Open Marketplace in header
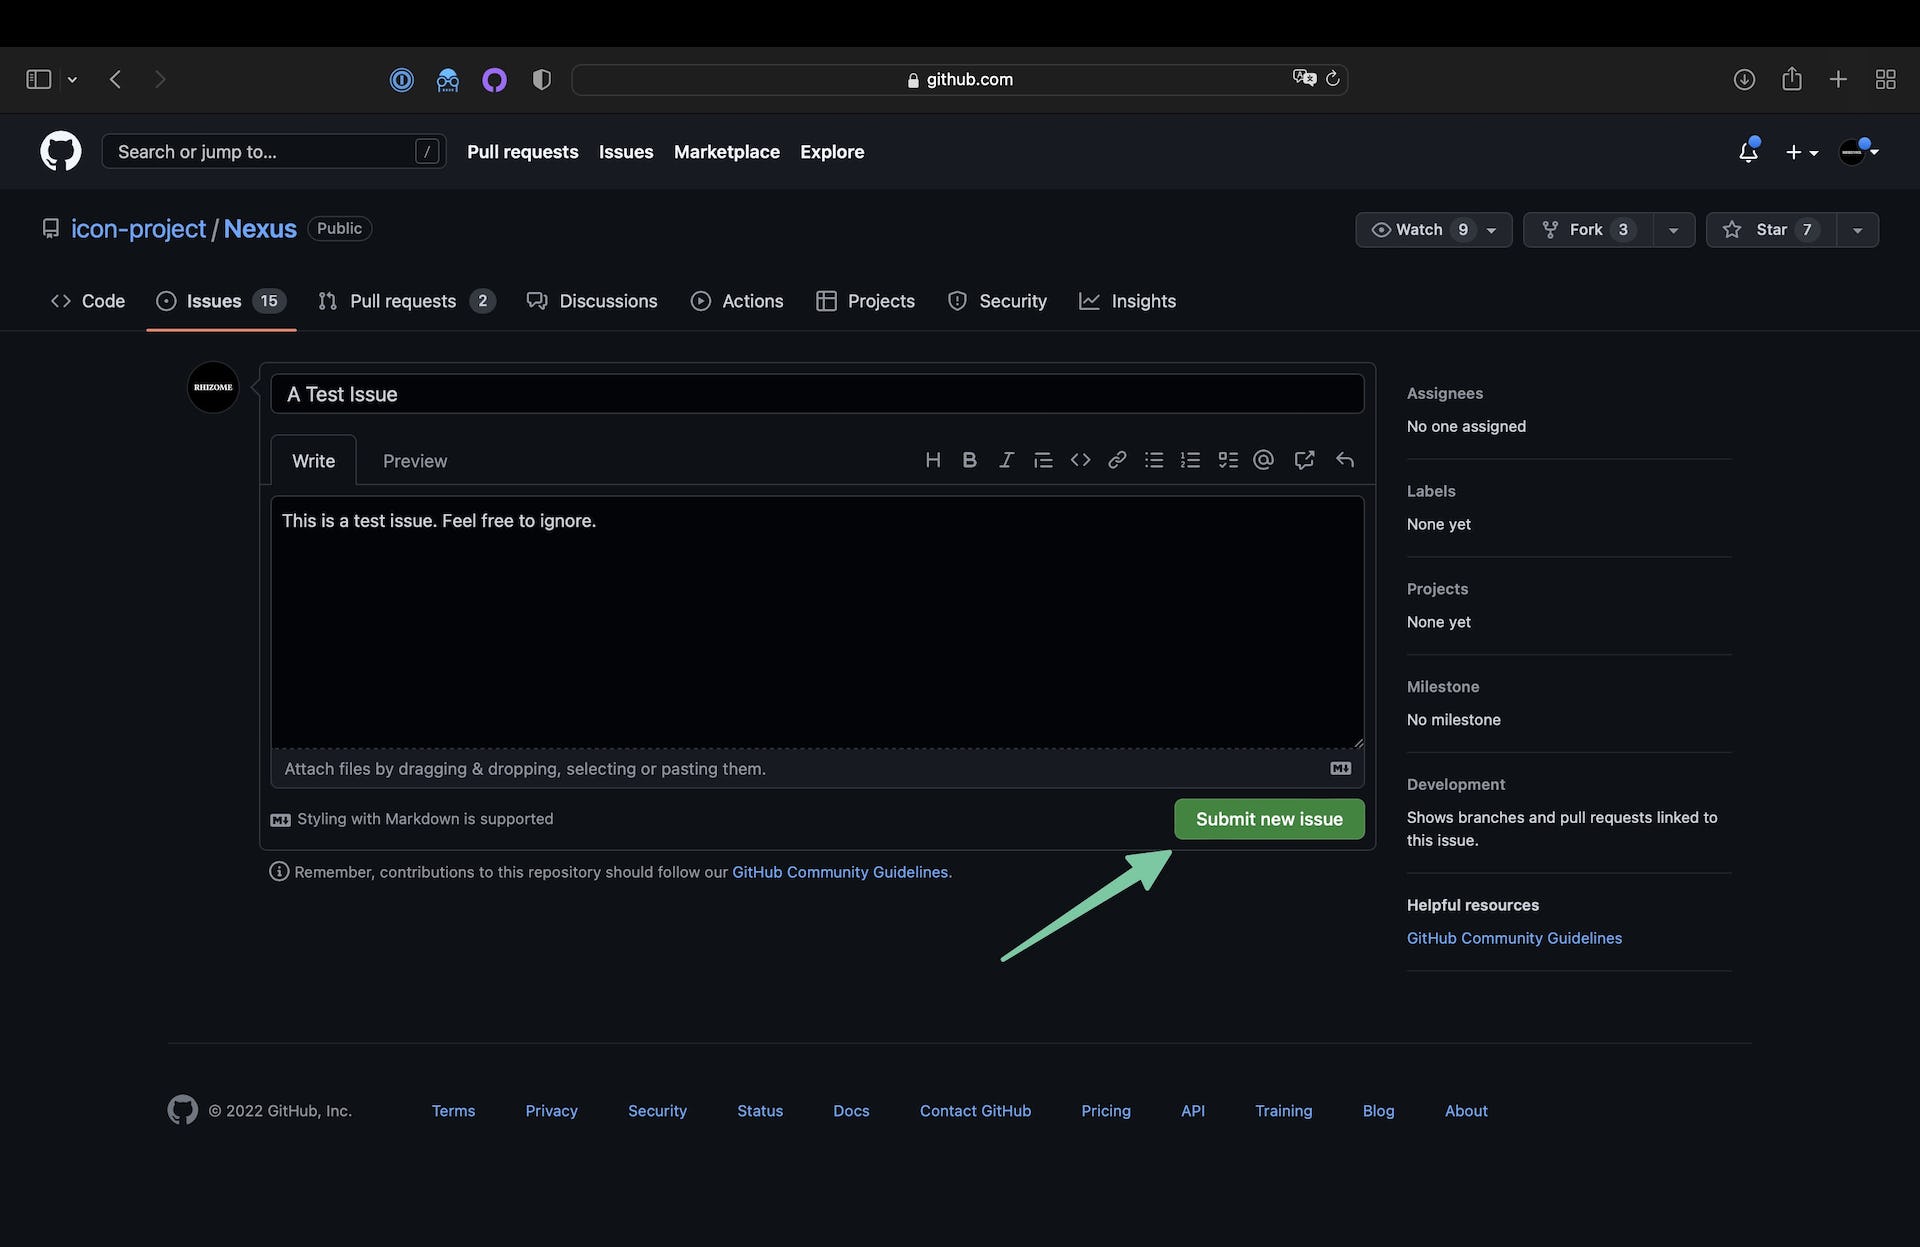 click(x=727, y=152)
